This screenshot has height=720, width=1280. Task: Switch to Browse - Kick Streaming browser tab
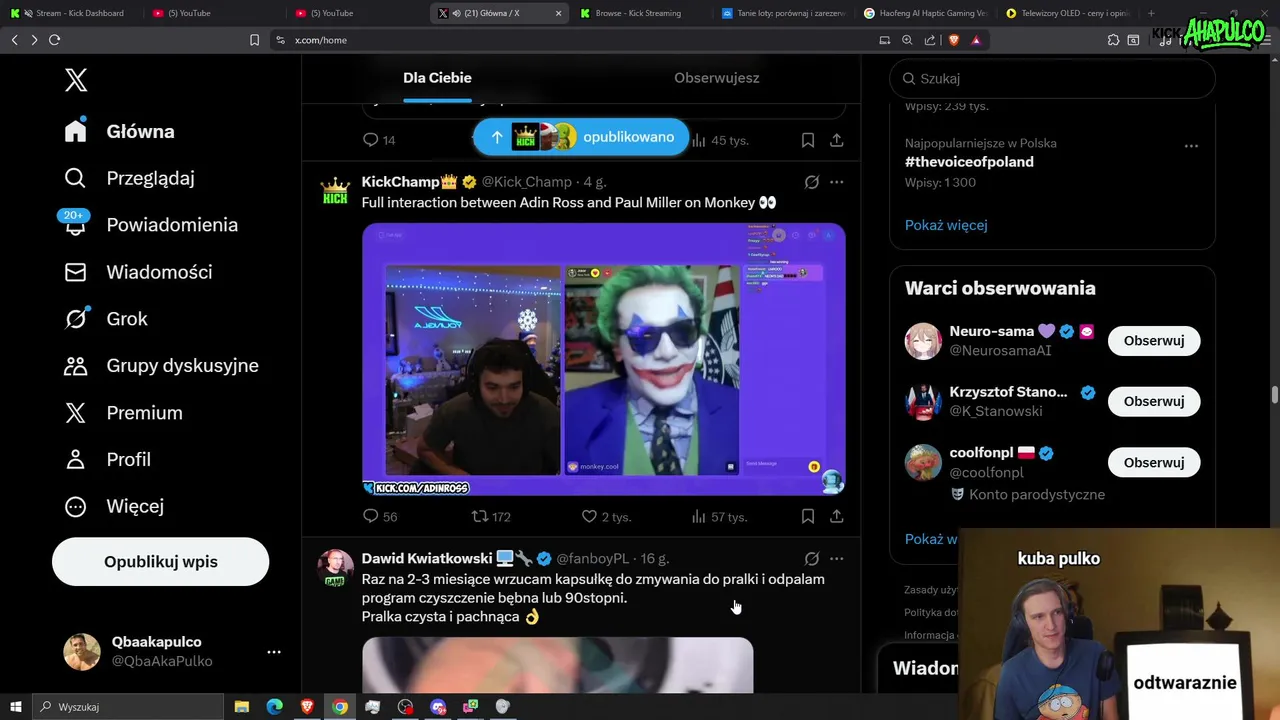[x=640, y=13]
